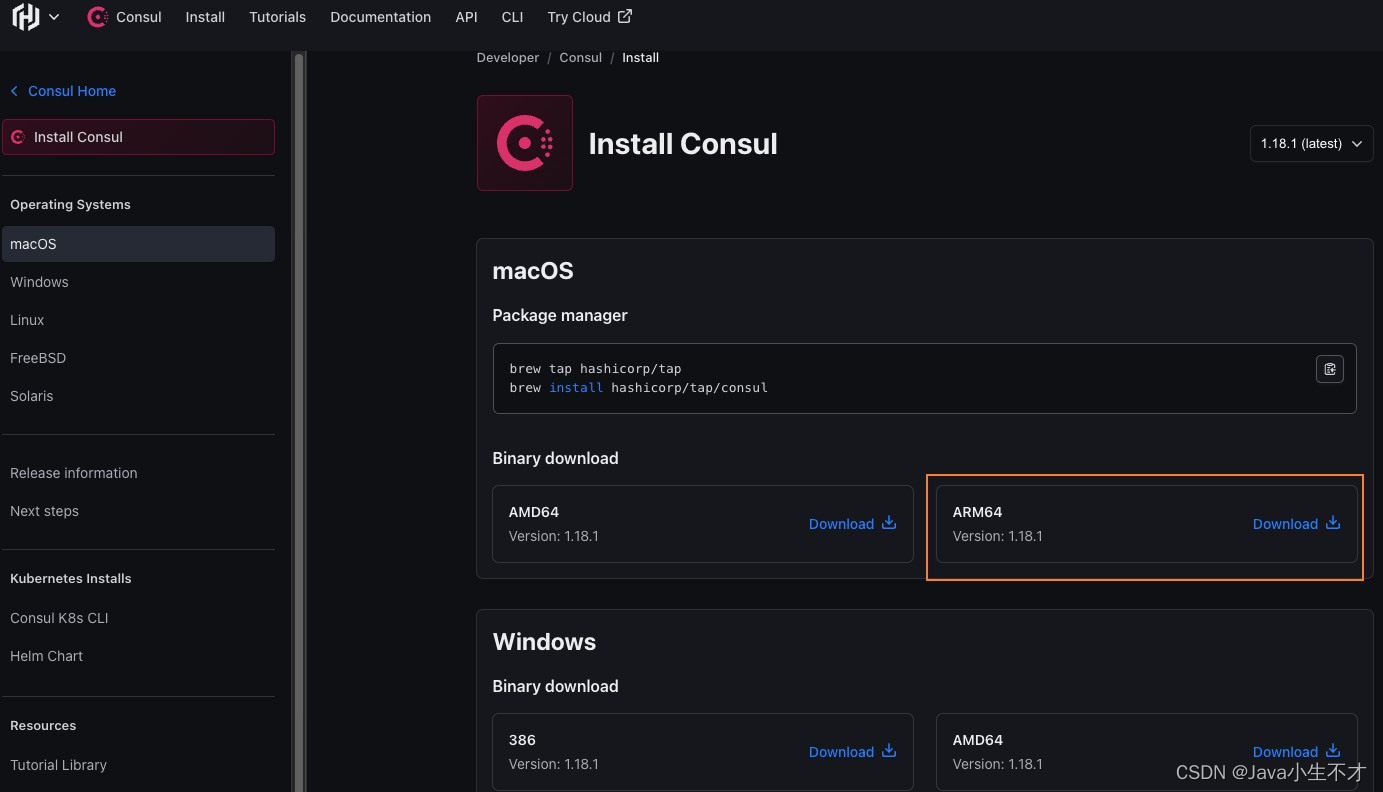Download Windows 386 binary
Image resolution: width=1383 pixels, height=792 pixels.
[x=852, y=752]
